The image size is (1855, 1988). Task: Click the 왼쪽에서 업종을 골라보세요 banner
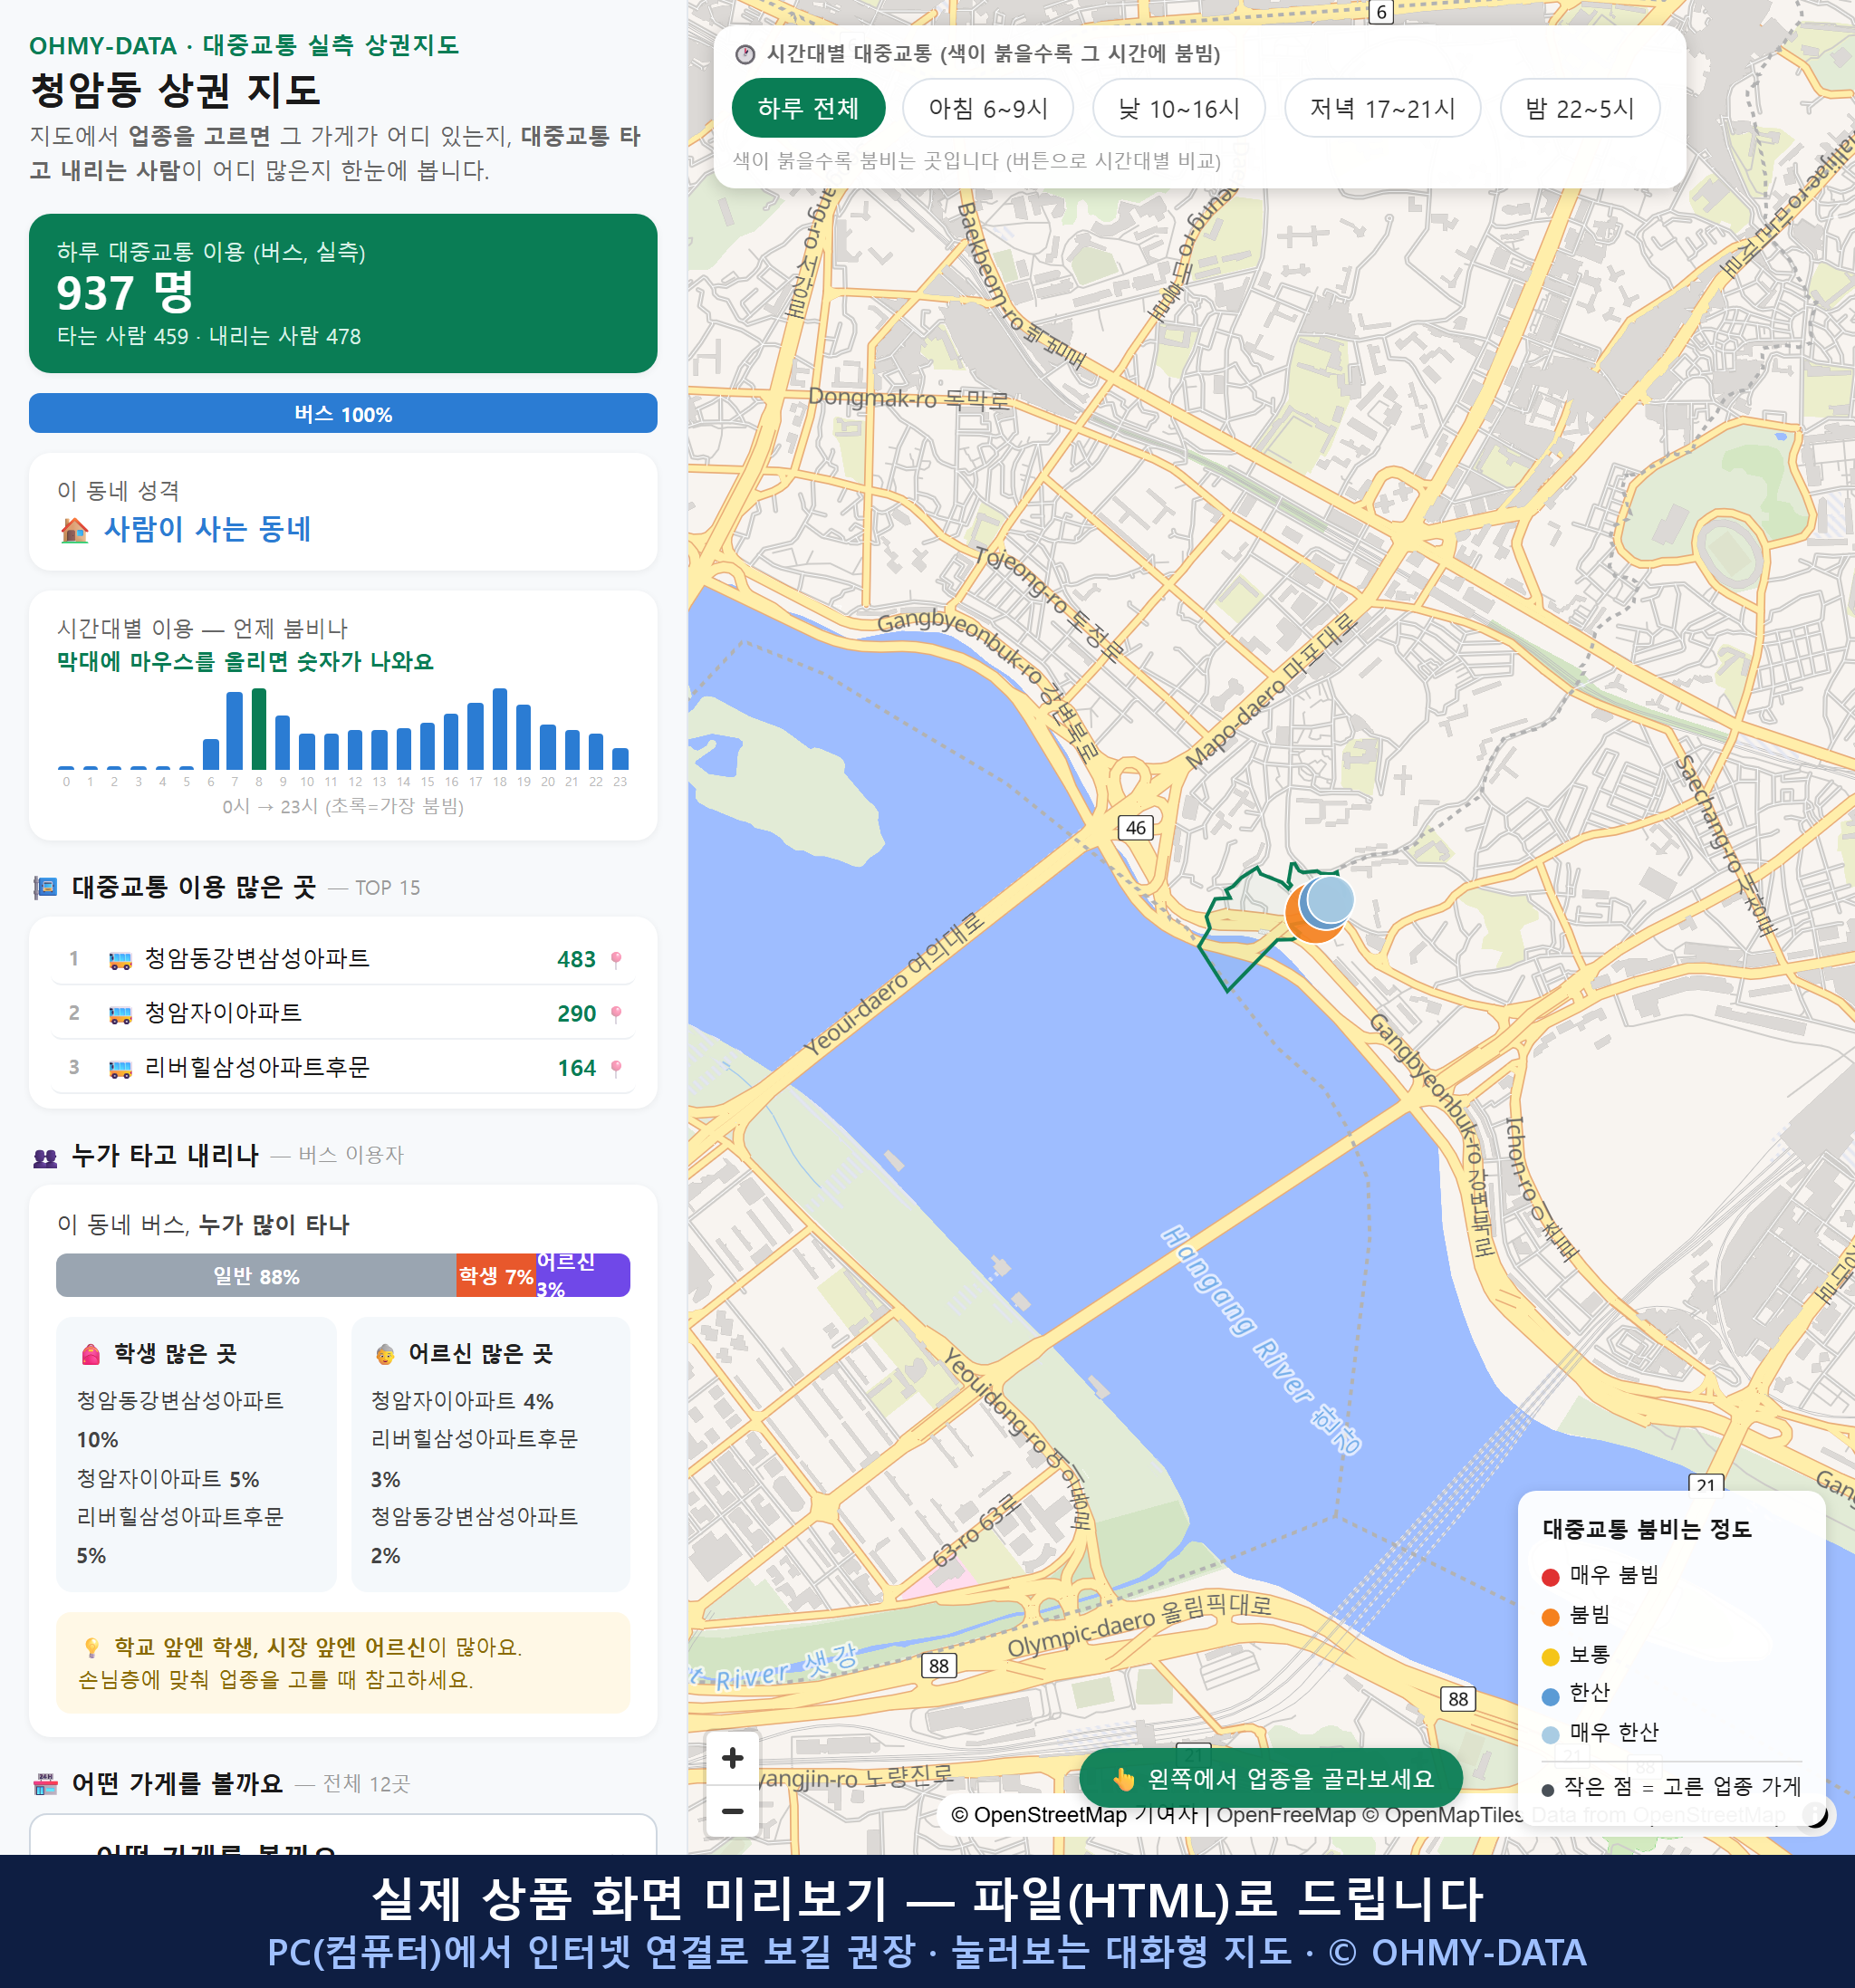pos(1271,1779)
